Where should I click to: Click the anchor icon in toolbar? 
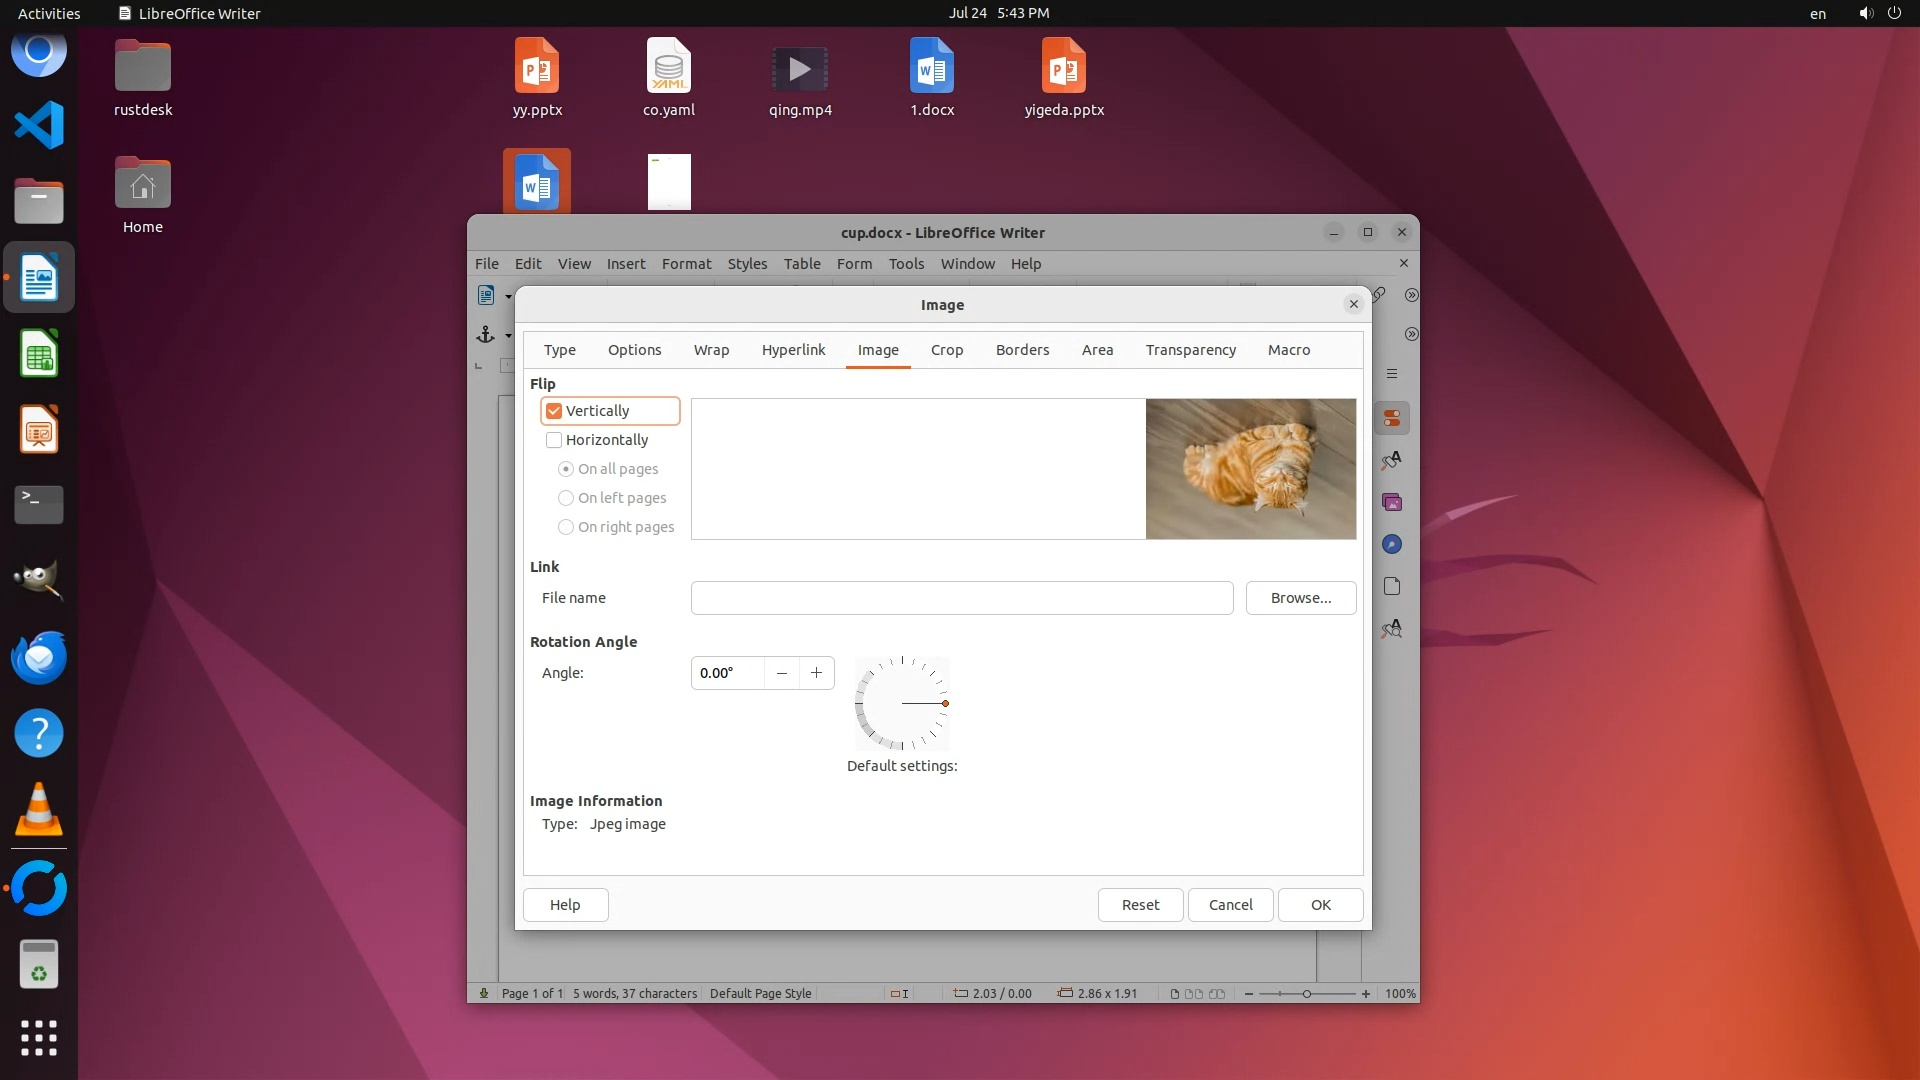486,335
